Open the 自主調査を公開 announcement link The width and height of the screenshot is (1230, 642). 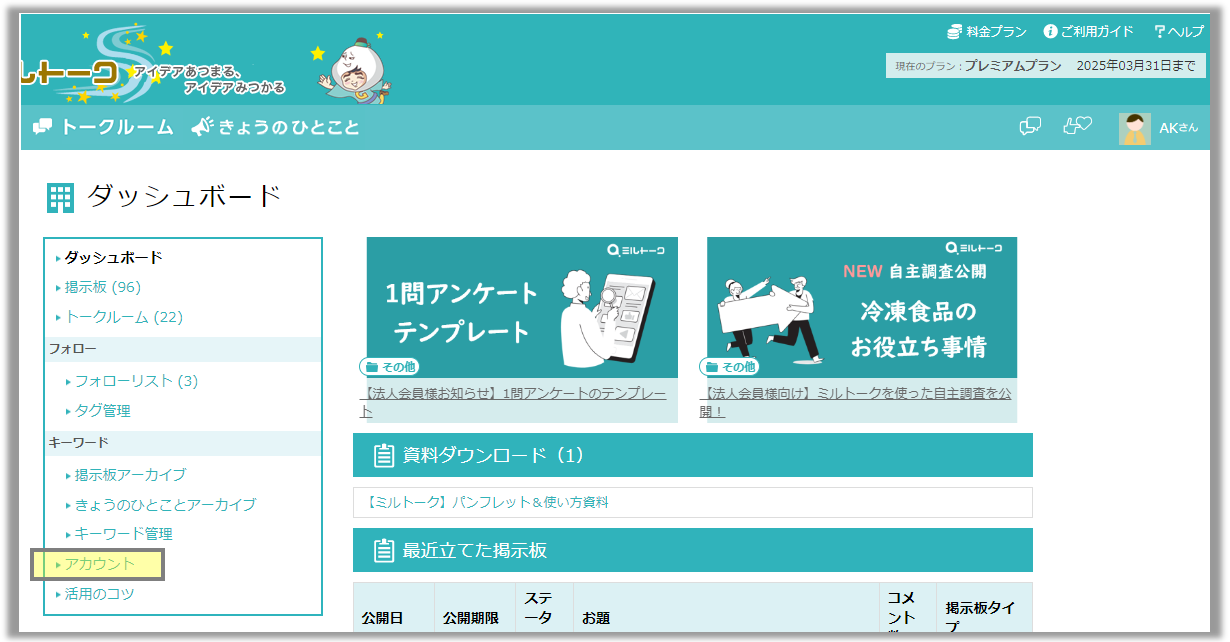pos(856,402)
